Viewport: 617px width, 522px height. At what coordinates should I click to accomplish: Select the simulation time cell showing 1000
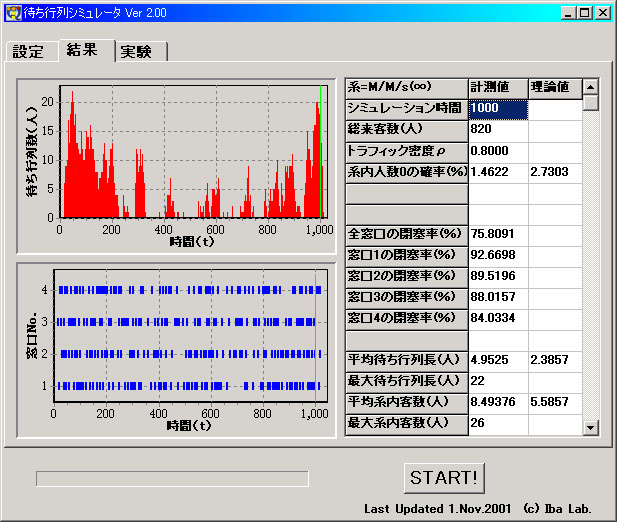497,108
